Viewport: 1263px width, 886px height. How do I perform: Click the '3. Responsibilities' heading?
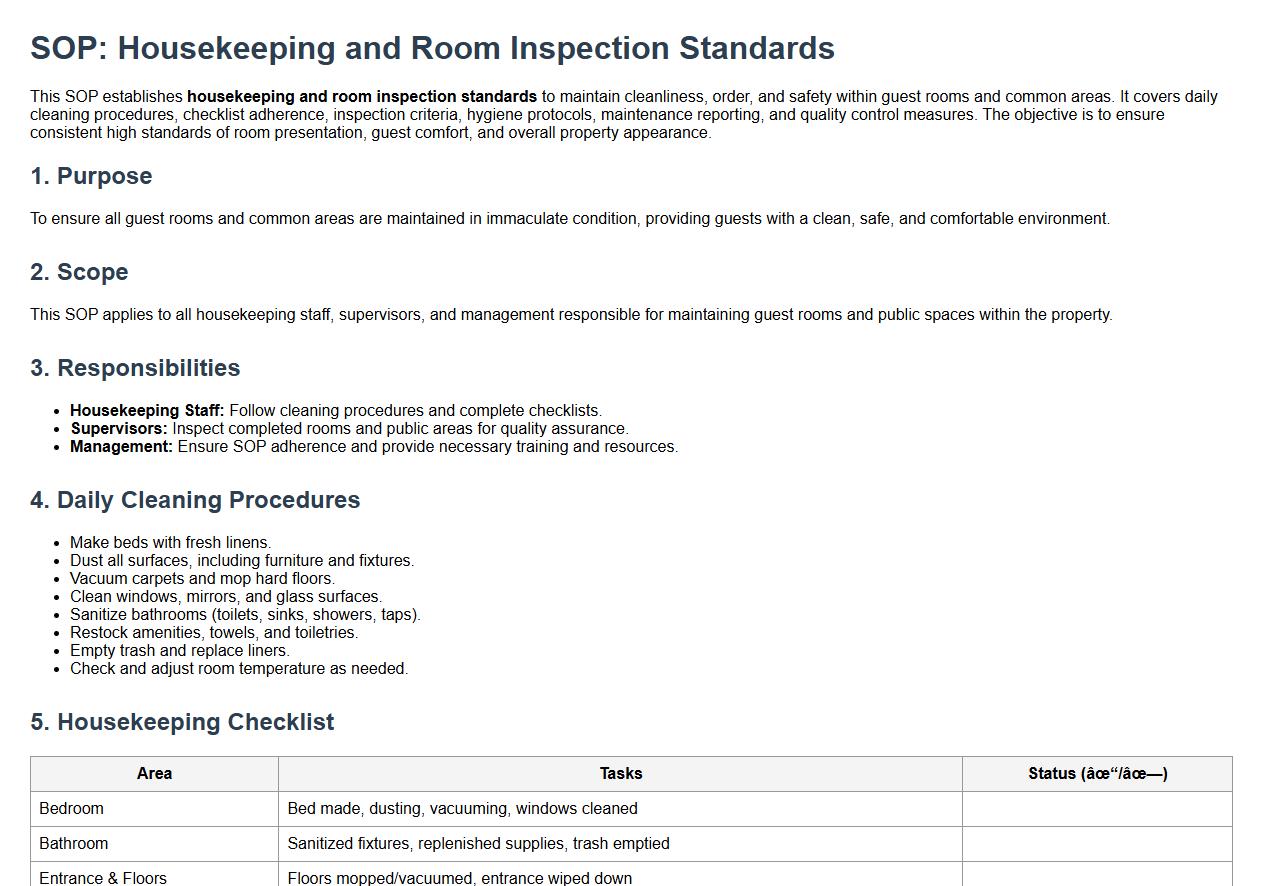click(135, 368)
